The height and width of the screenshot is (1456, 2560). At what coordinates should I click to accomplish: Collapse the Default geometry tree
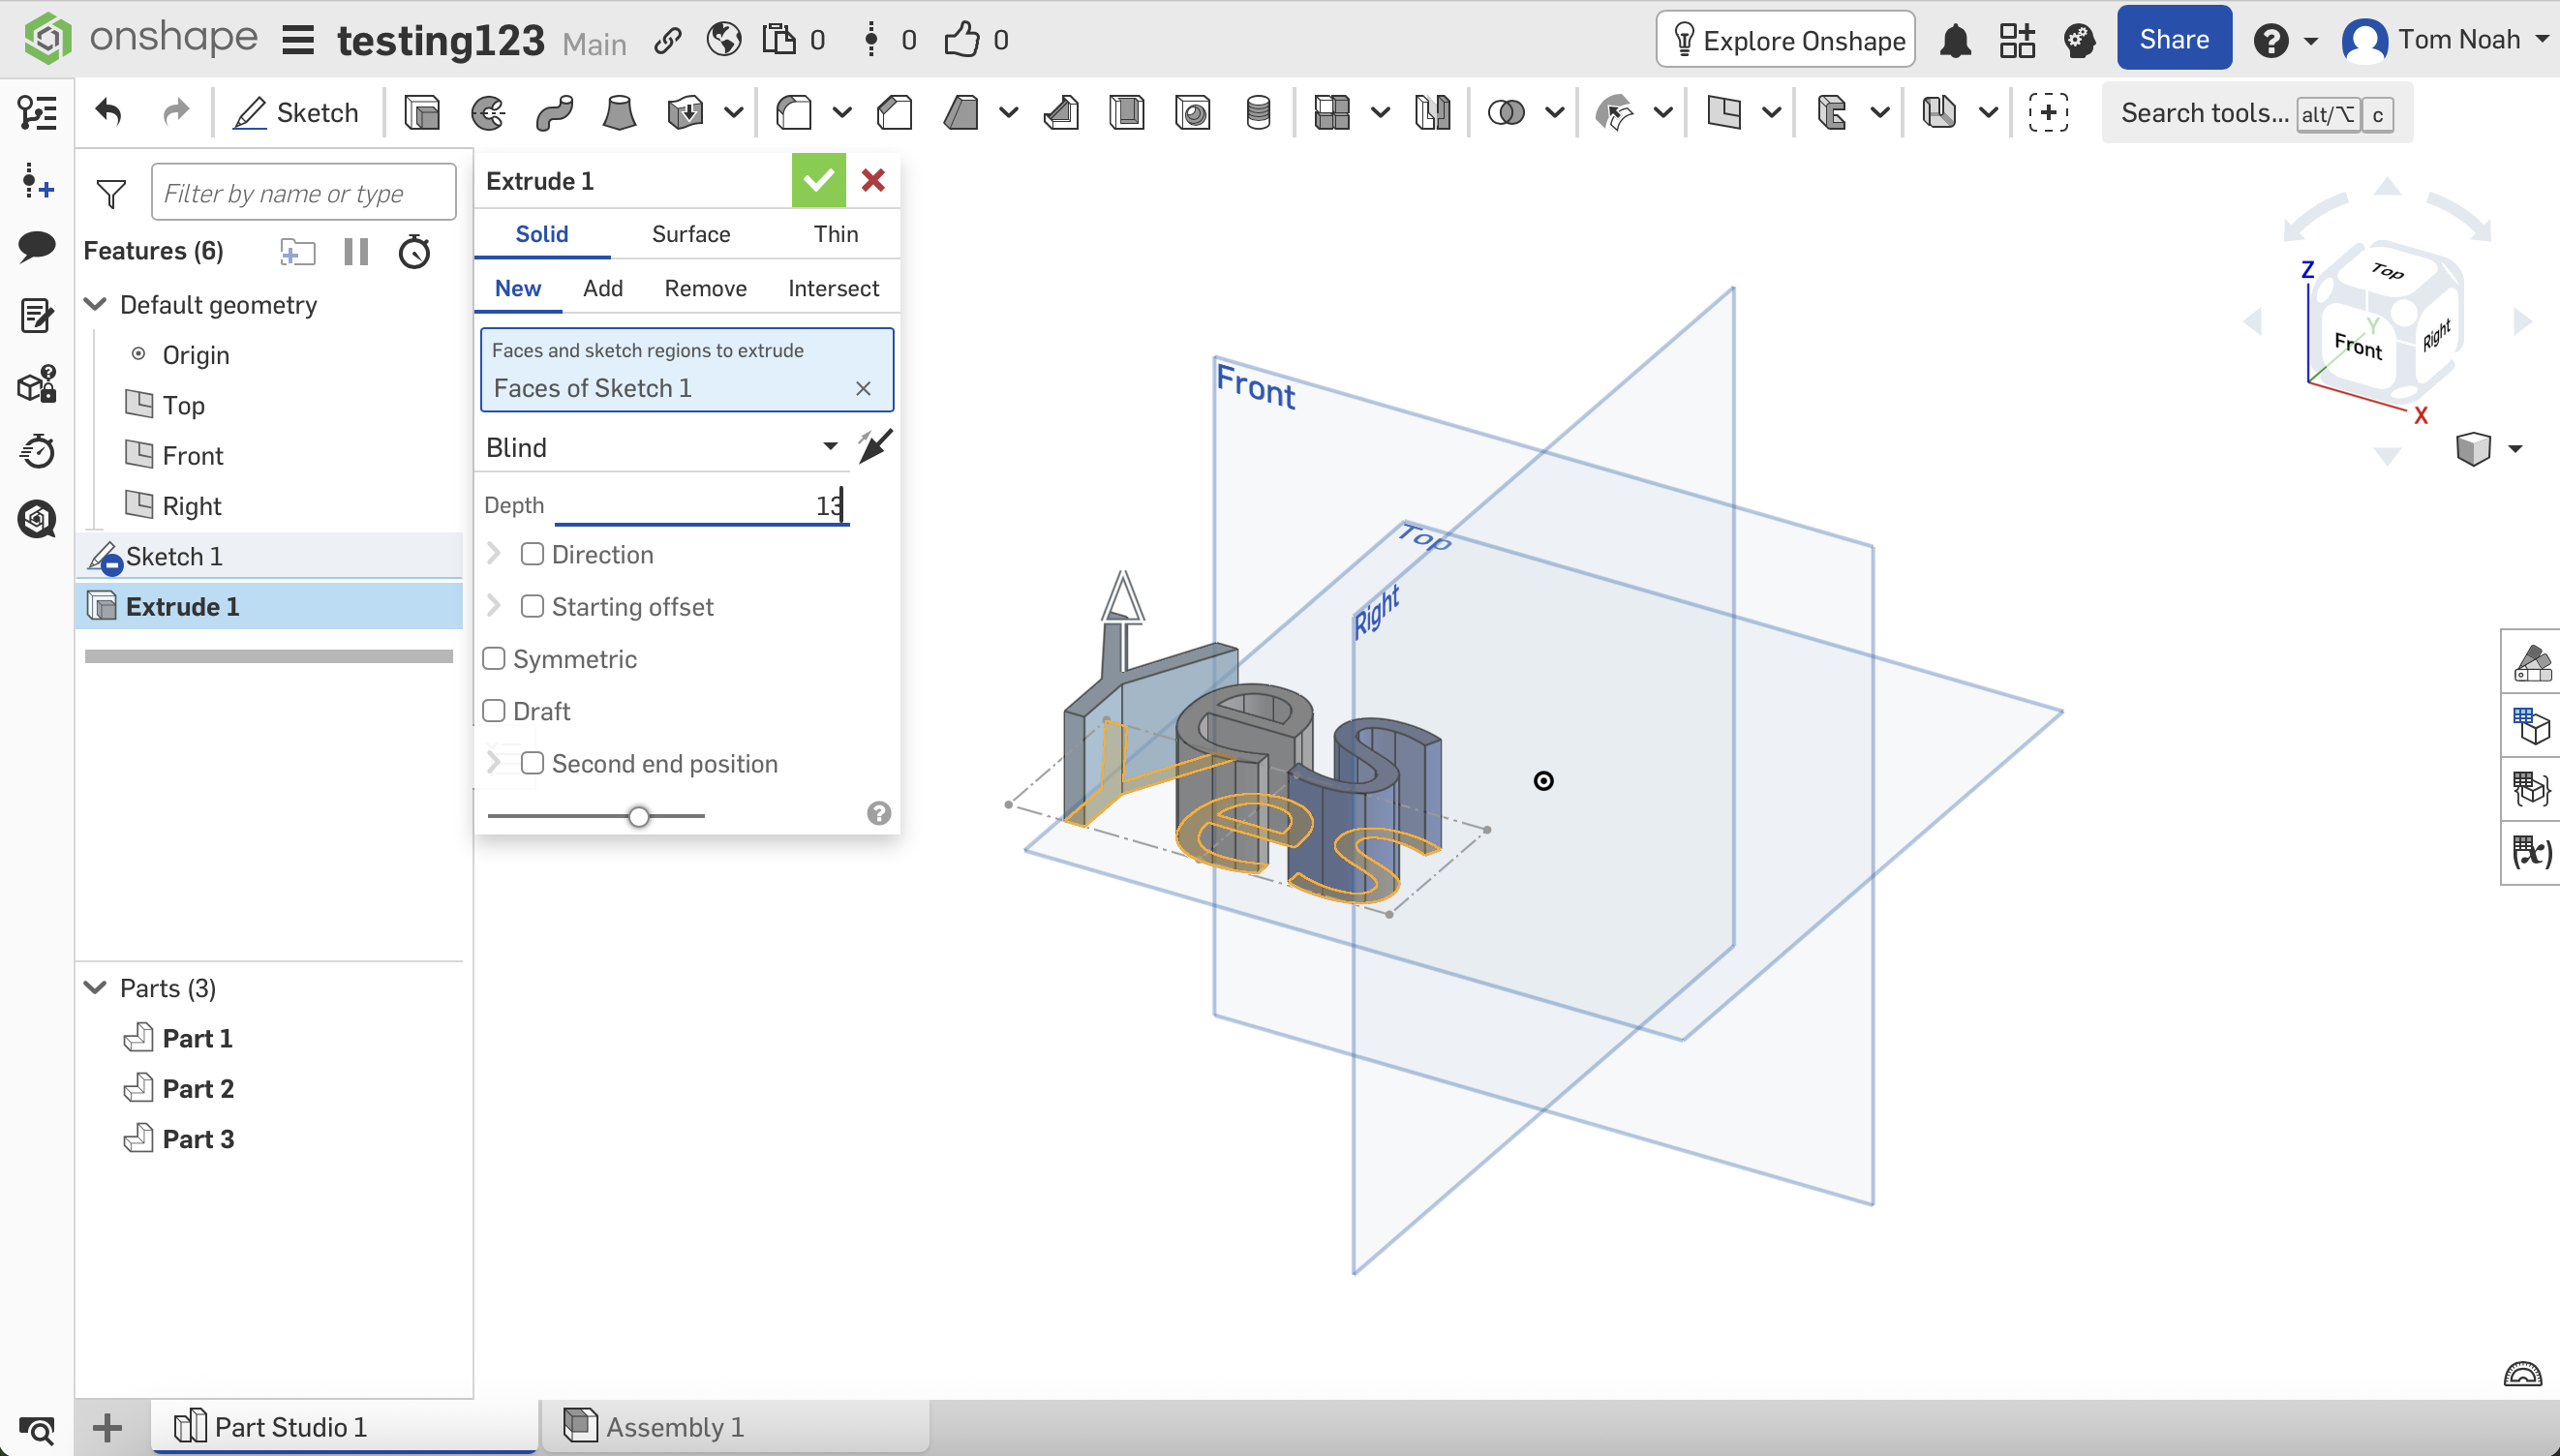pyautogui.click(x=96, y=304)
